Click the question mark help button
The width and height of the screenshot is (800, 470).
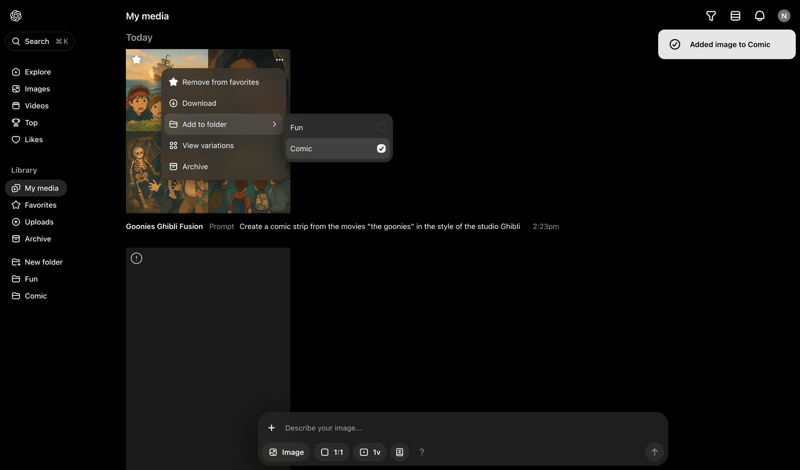tap(421, 452)
